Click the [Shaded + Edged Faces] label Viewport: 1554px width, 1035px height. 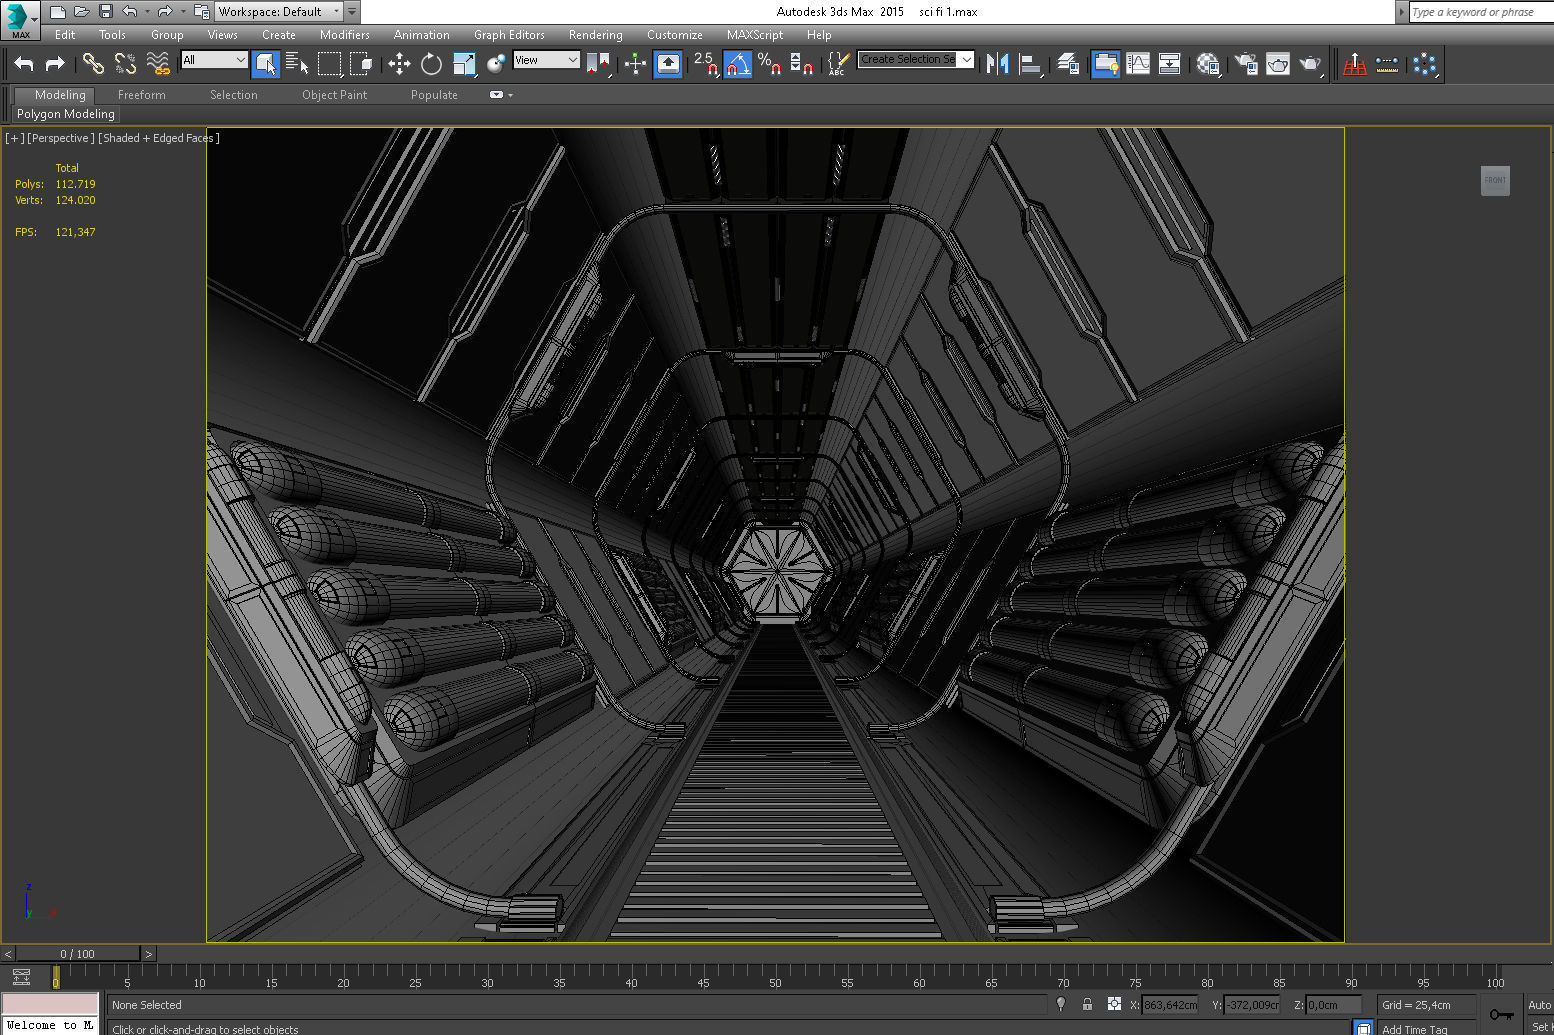pyautogui.click(x=159, y=138)
